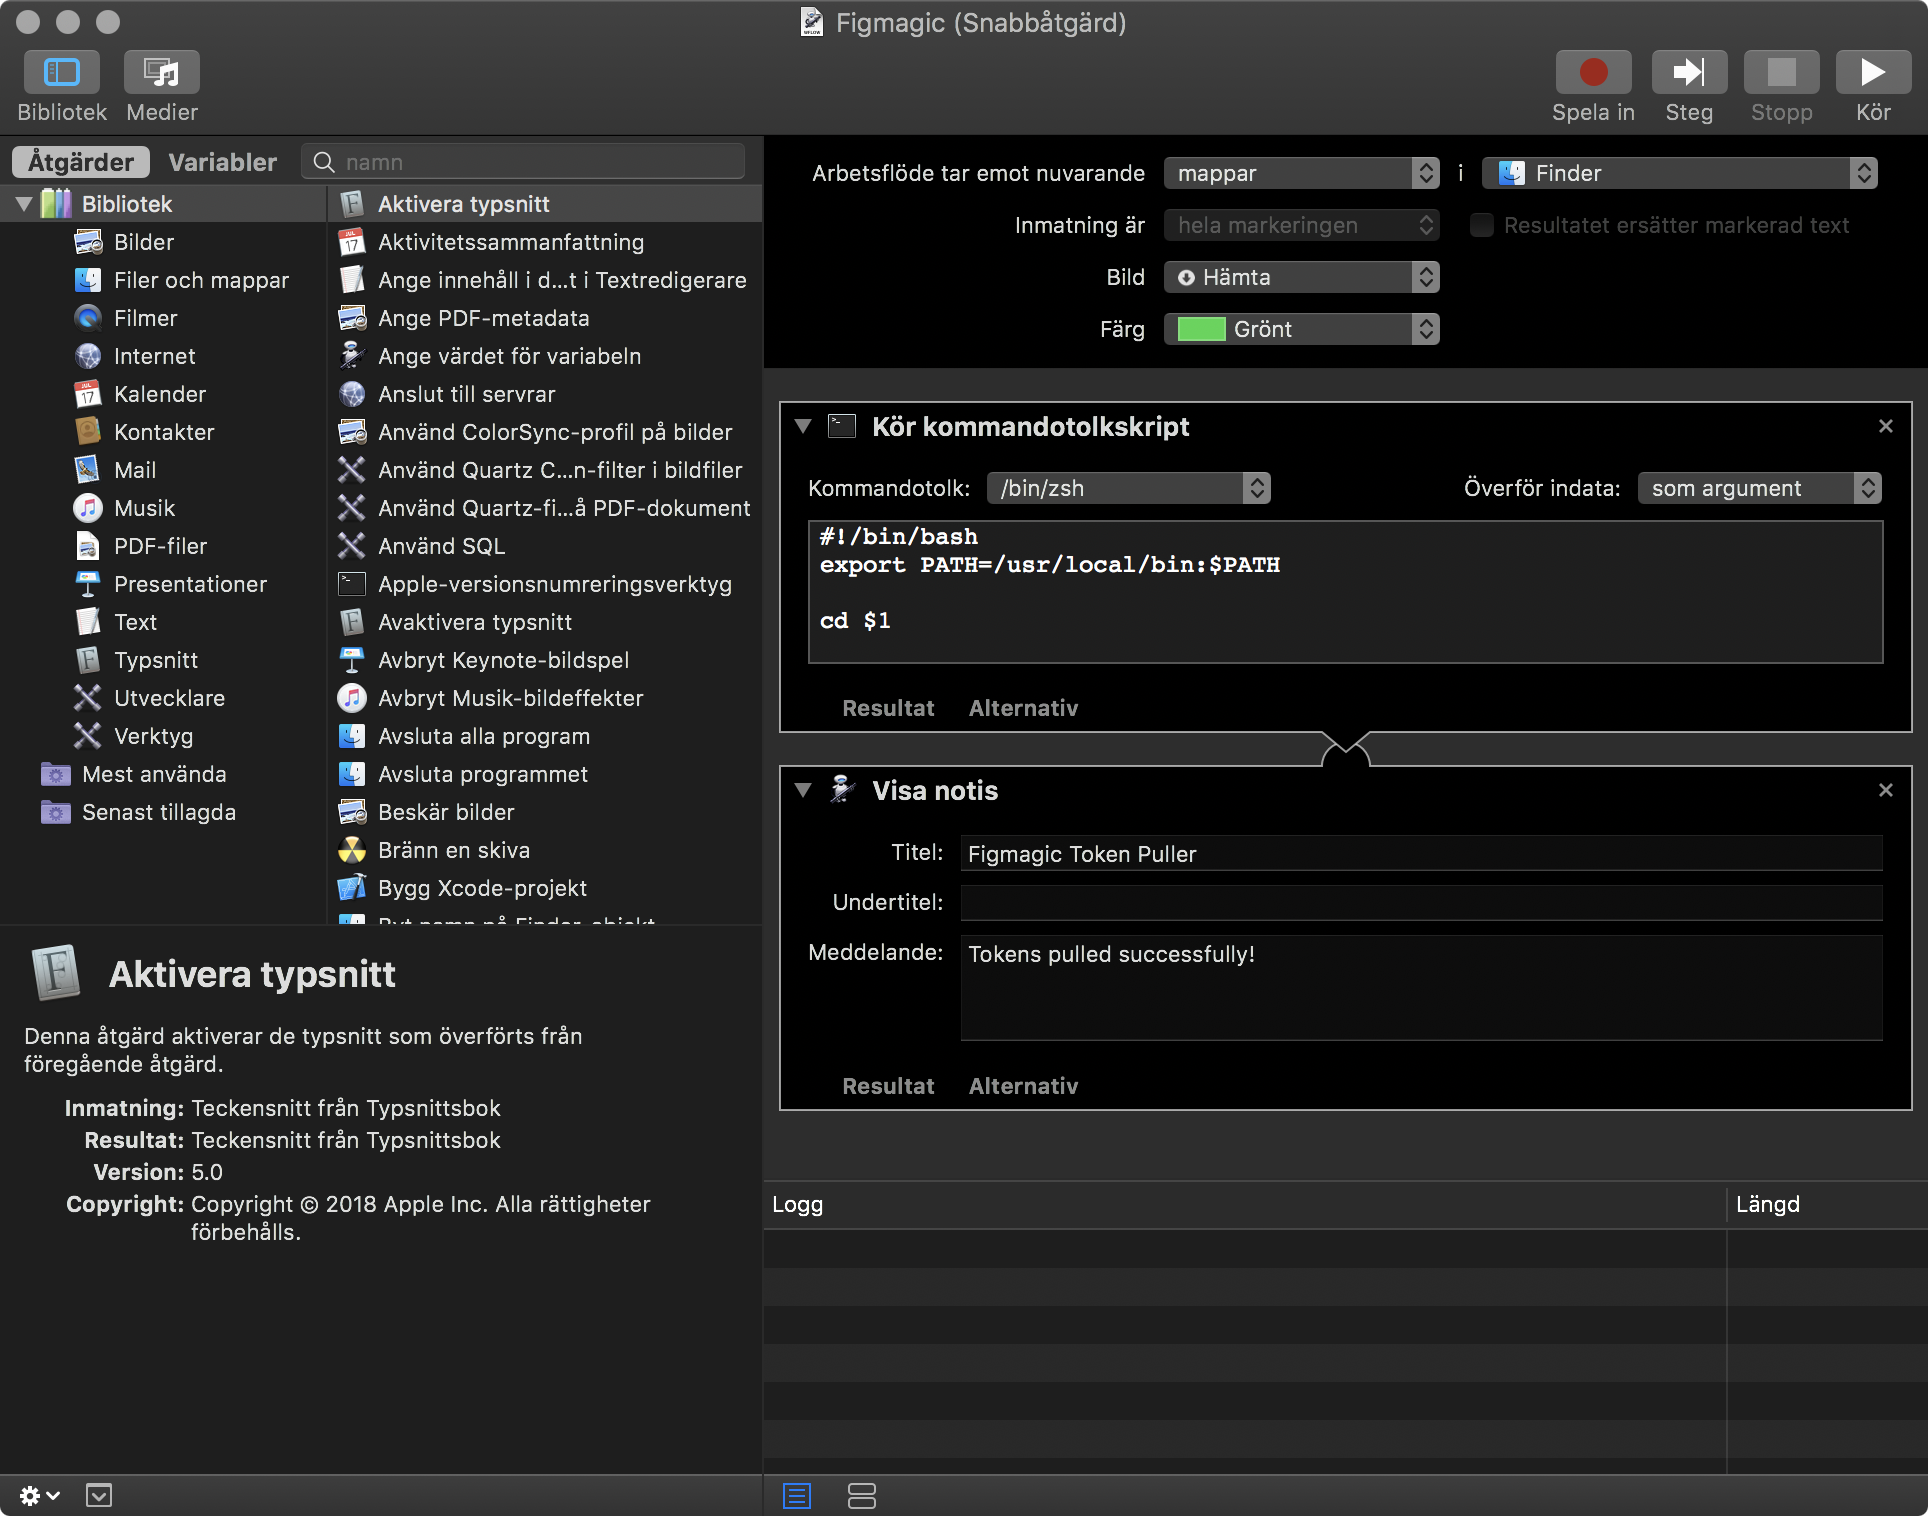Click the Spela in record button
1928x1516 pixels.
pyautogui.click(x=1592, y=72)
